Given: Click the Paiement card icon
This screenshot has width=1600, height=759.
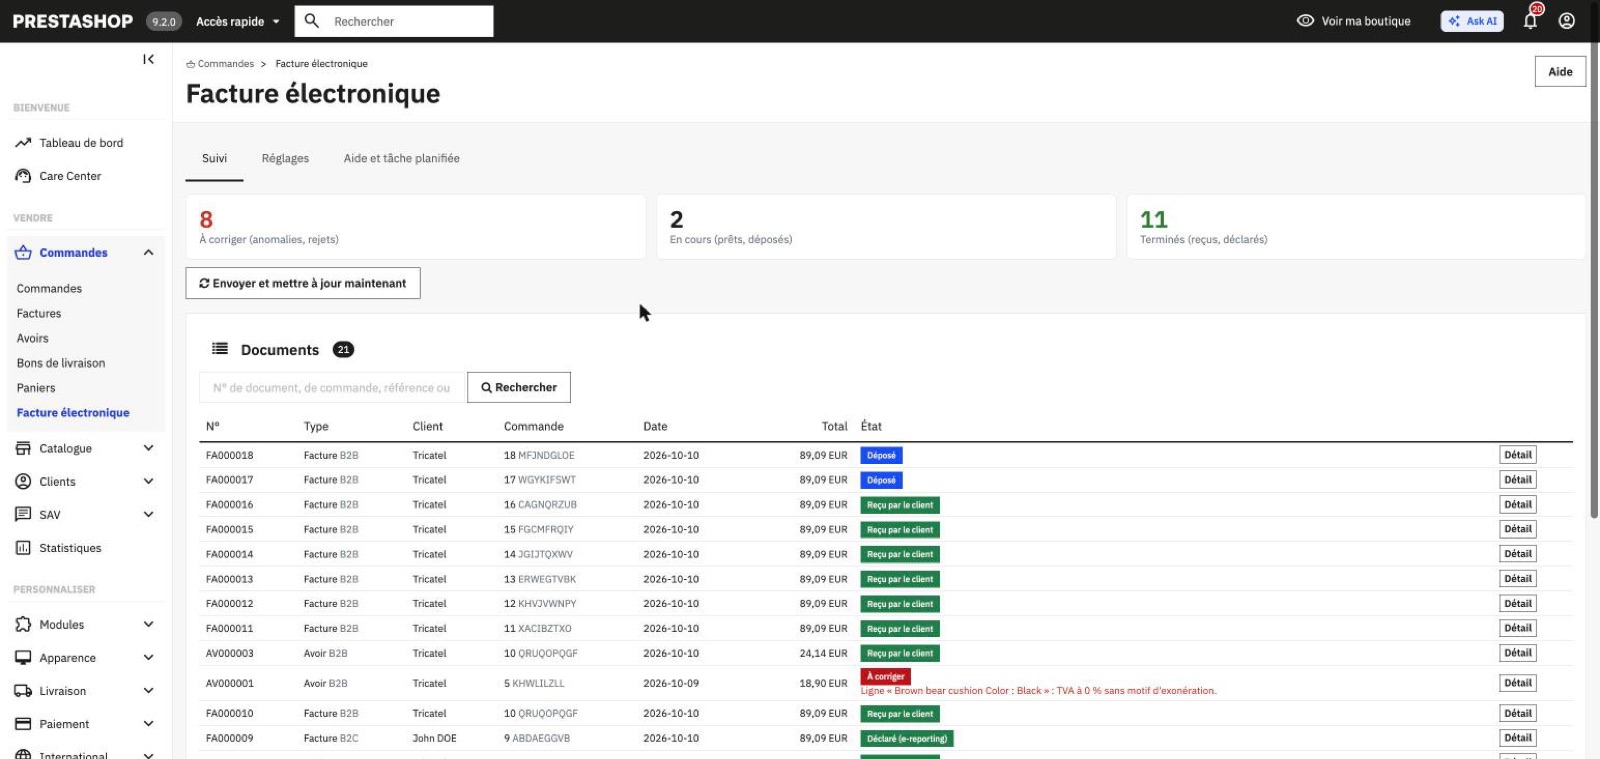Looking at the screenshot, I should 23,724.
